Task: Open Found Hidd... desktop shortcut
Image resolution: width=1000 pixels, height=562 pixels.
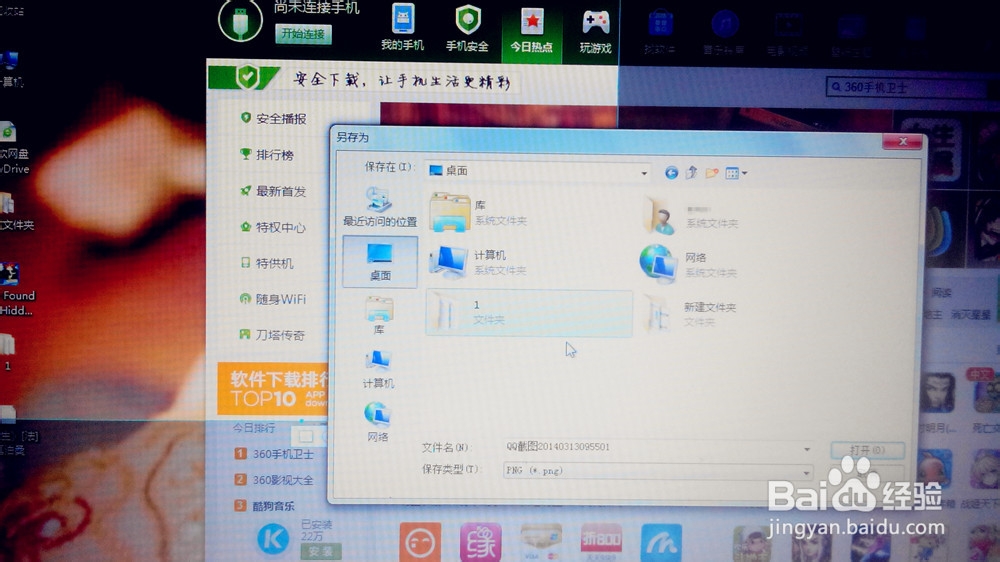Action: 15,289
